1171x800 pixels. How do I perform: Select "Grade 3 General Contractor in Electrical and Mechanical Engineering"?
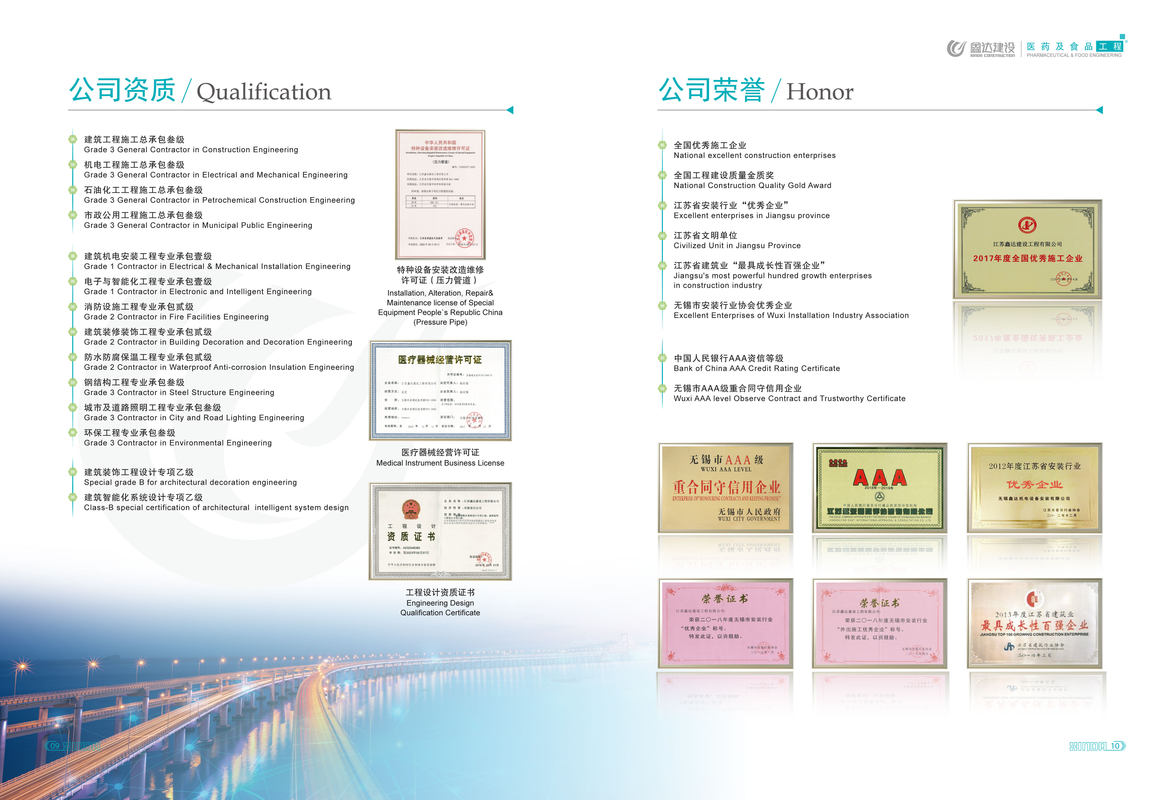click(216, 176)
